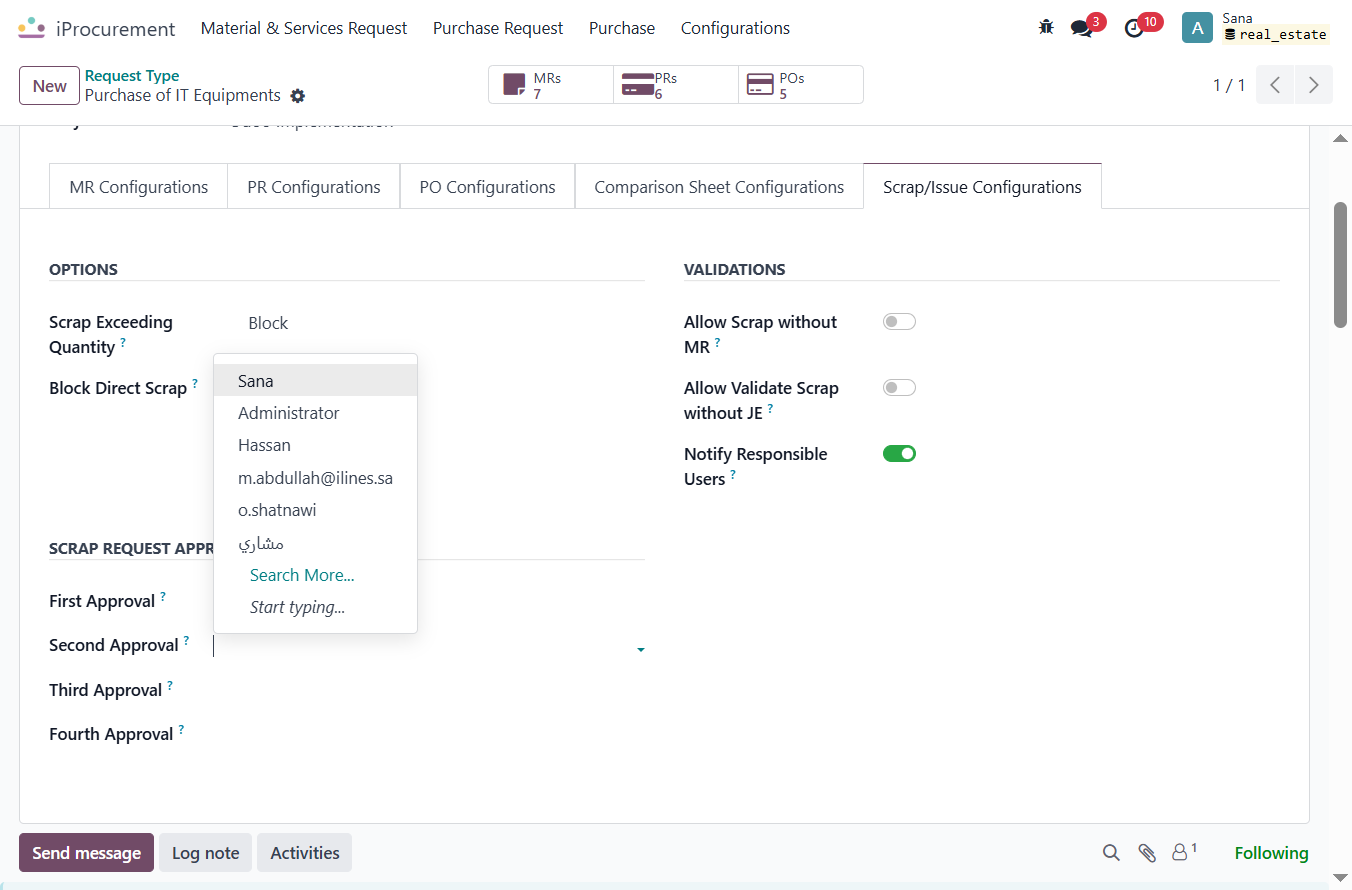Go to previous record arrow
The width and height of the screenshot is (1352, 890).
(x=1275, y=85)
